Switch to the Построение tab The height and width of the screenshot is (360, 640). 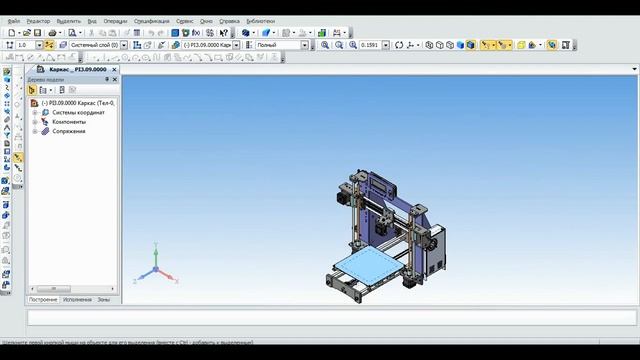point(43,300)
